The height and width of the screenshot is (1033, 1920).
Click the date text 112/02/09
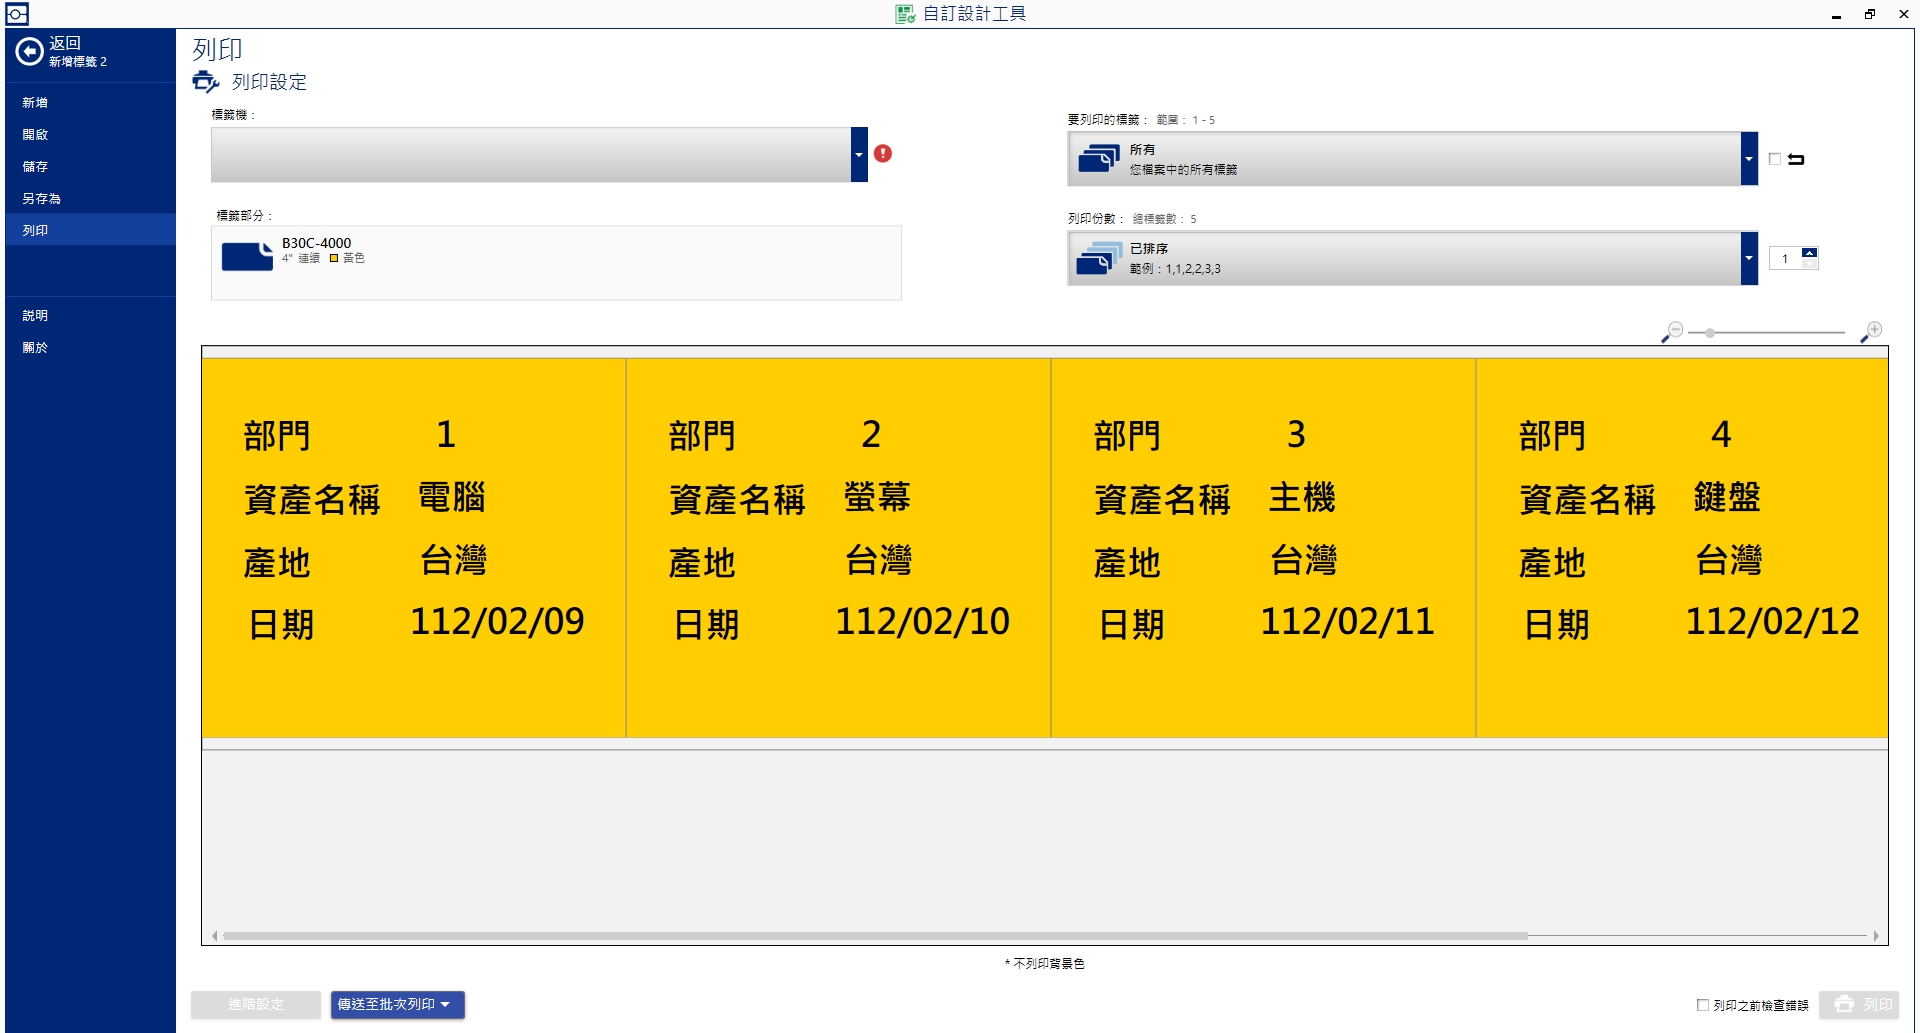point(497,622)
